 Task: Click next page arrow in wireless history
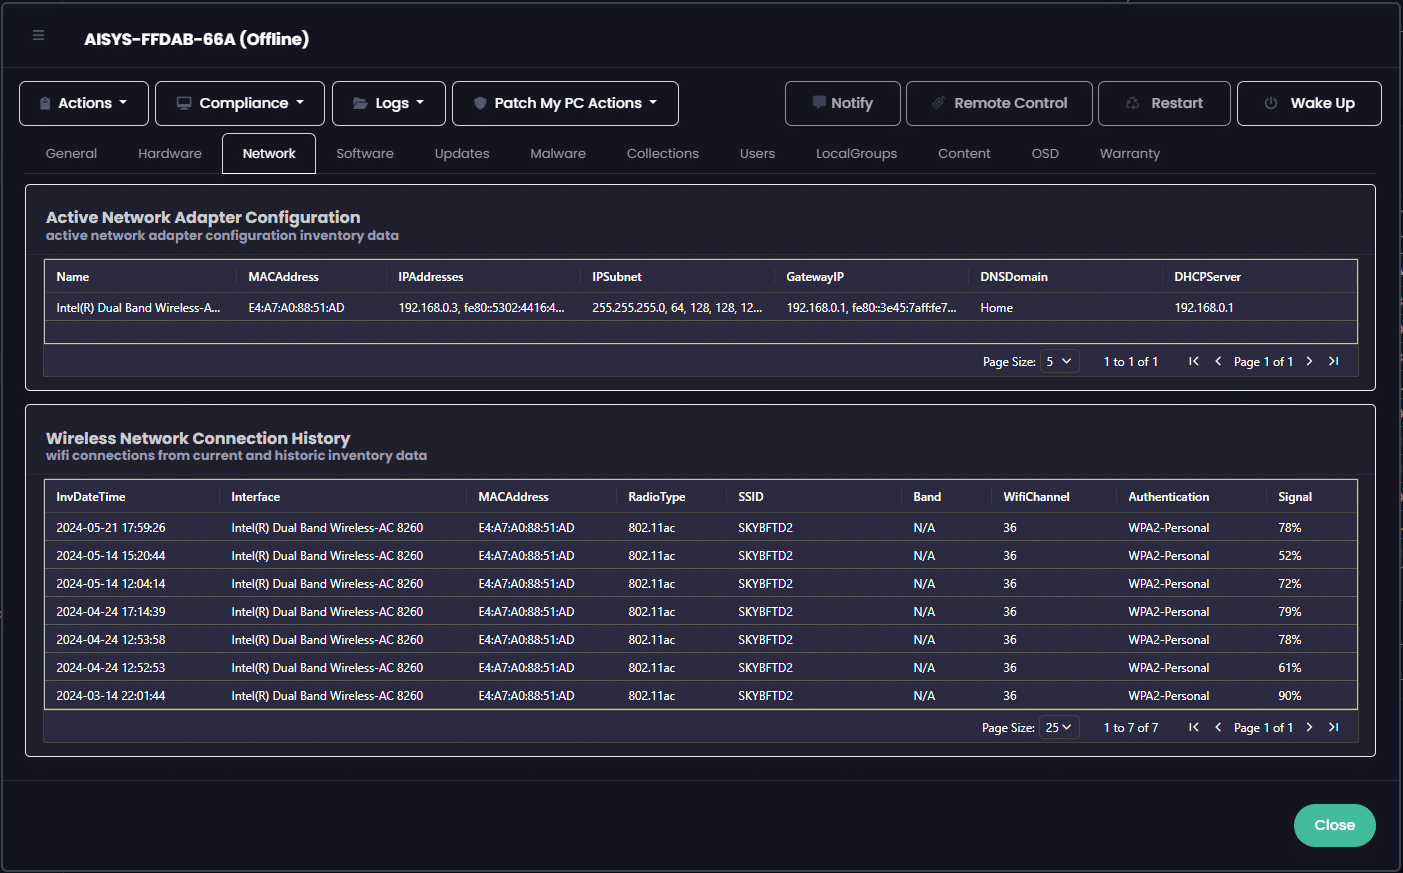1309,727
